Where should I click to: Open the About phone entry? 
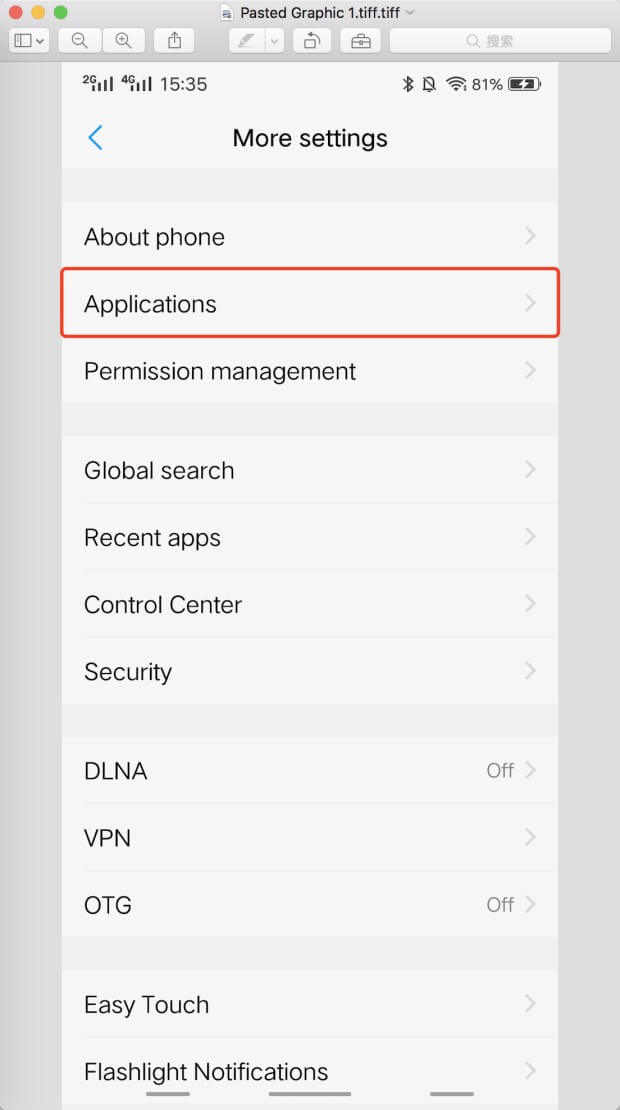click(x=310, y=237)
